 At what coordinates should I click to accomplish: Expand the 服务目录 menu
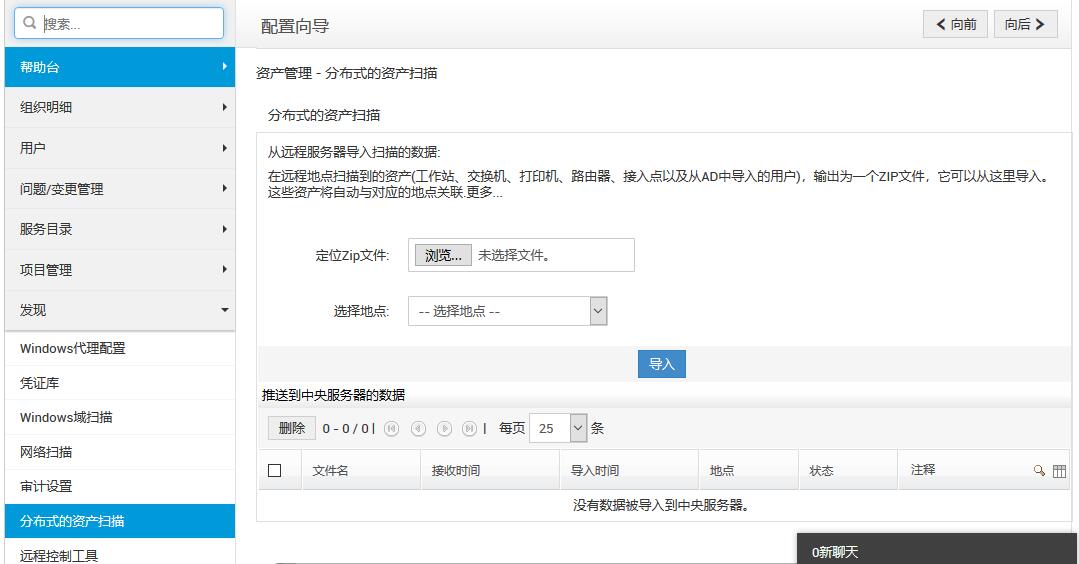(x=120, y=229)
